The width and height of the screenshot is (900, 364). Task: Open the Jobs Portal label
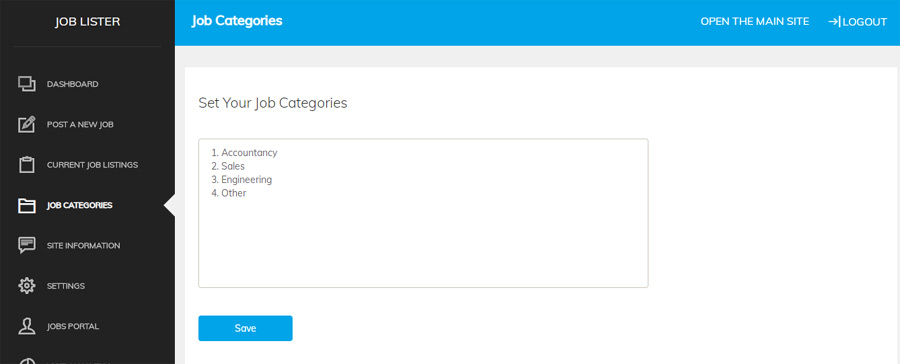coord(73,326)
